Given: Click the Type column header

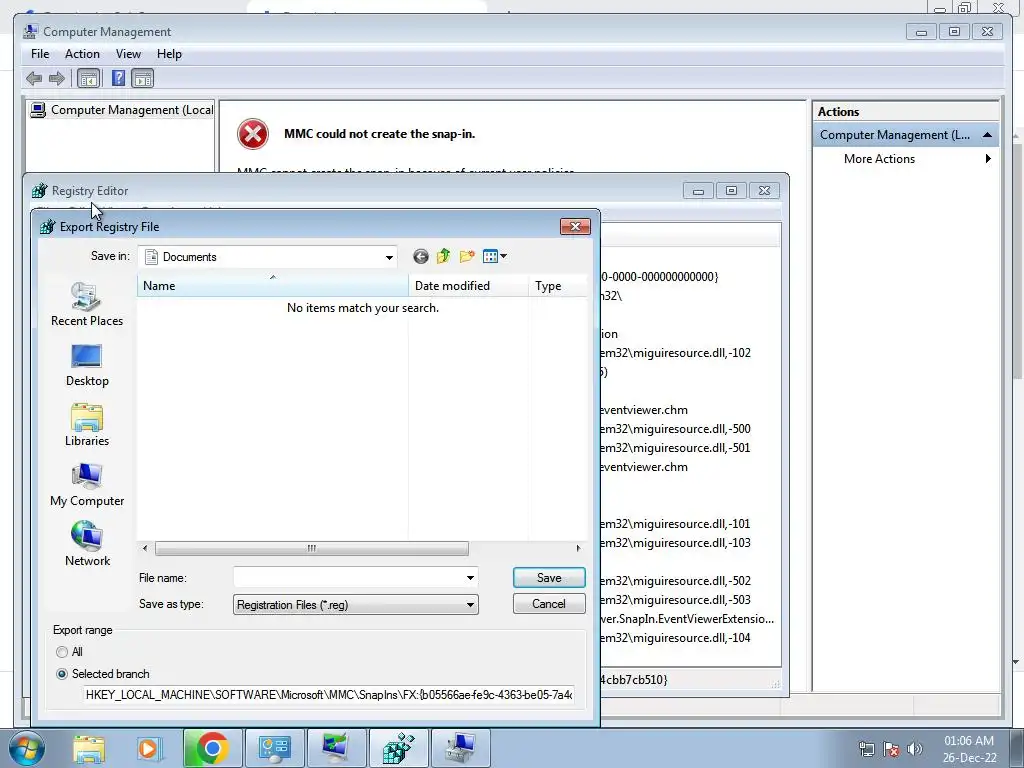Looking at the screenshot, I should tap(558, 286).
